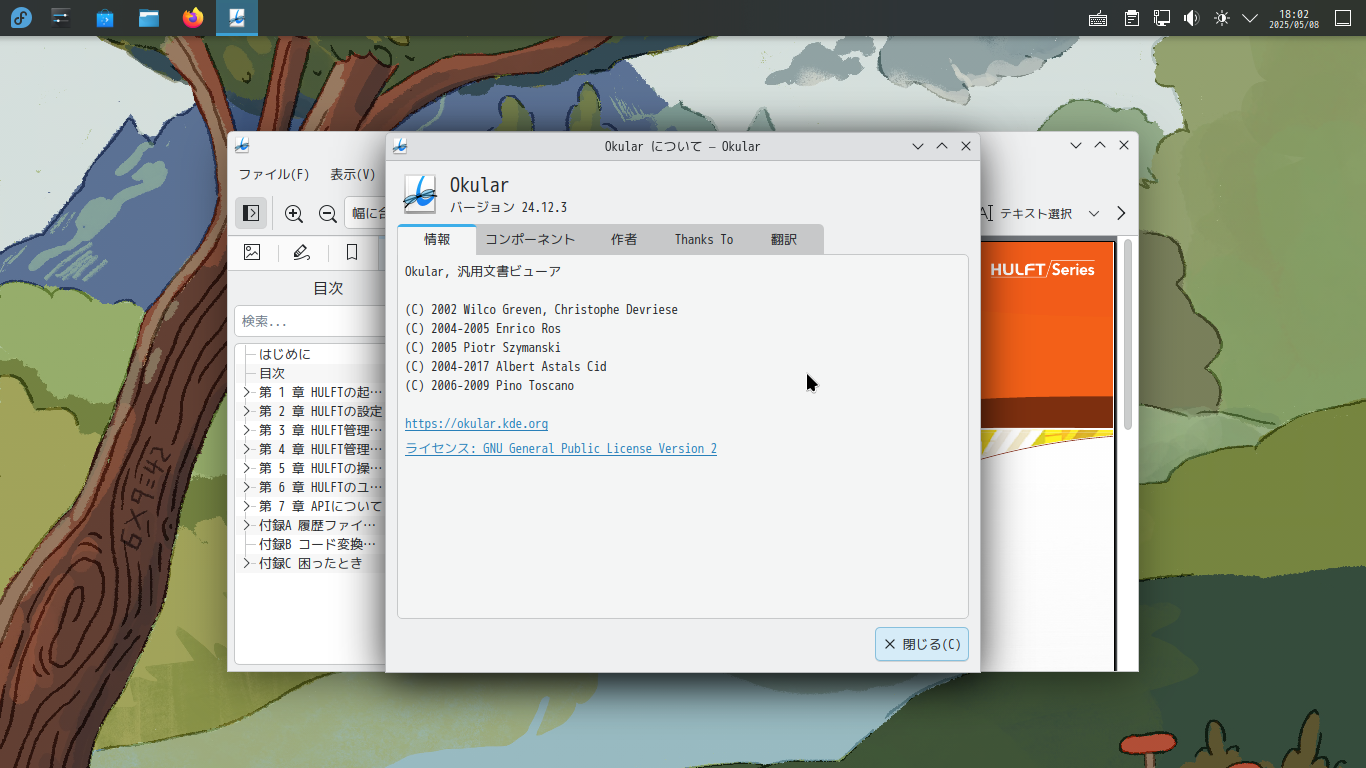This screenshot has width=1366, height=768.
Task: Expand the 第 1 章 tree entry
Action: pos(247,393)
